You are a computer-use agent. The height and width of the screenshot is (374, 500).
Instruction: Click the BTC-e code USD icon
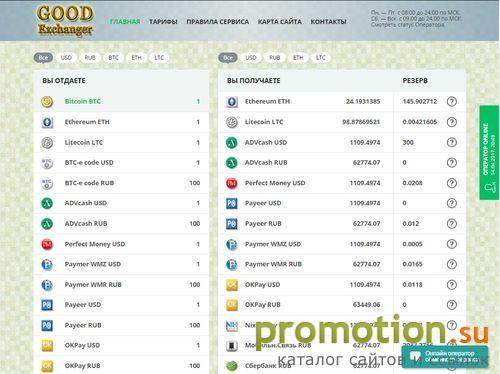pos(47,163)
